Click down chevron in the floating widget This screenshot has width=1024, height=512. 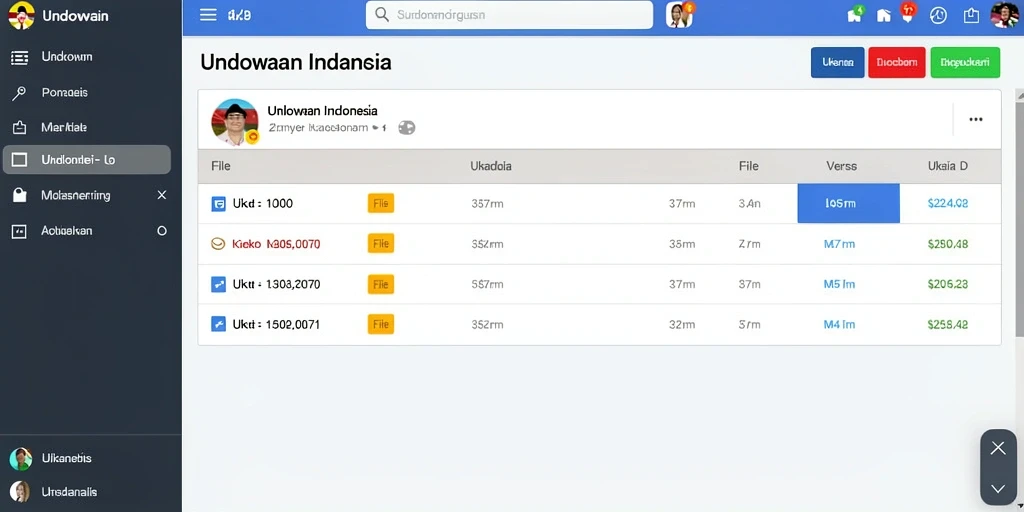pyautogui.click(x=998, y=488)
